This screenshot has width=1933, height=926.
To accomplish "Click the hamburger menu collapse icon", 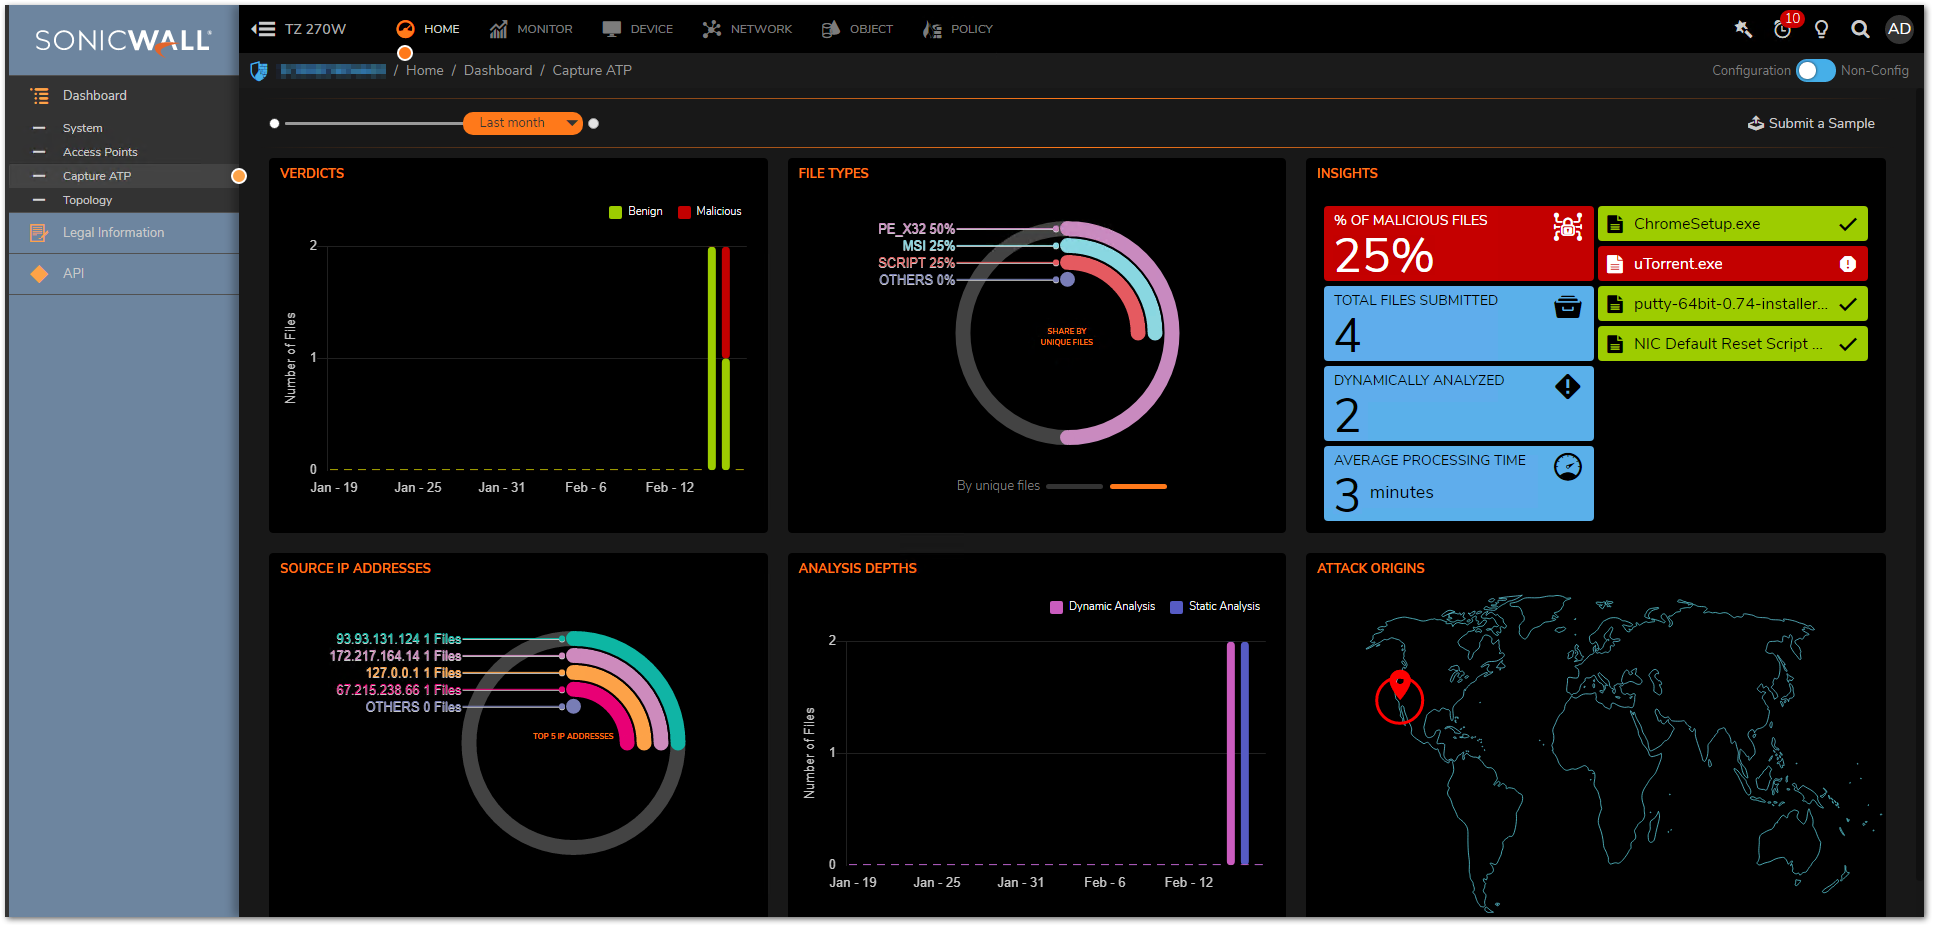I will [263, 29].
